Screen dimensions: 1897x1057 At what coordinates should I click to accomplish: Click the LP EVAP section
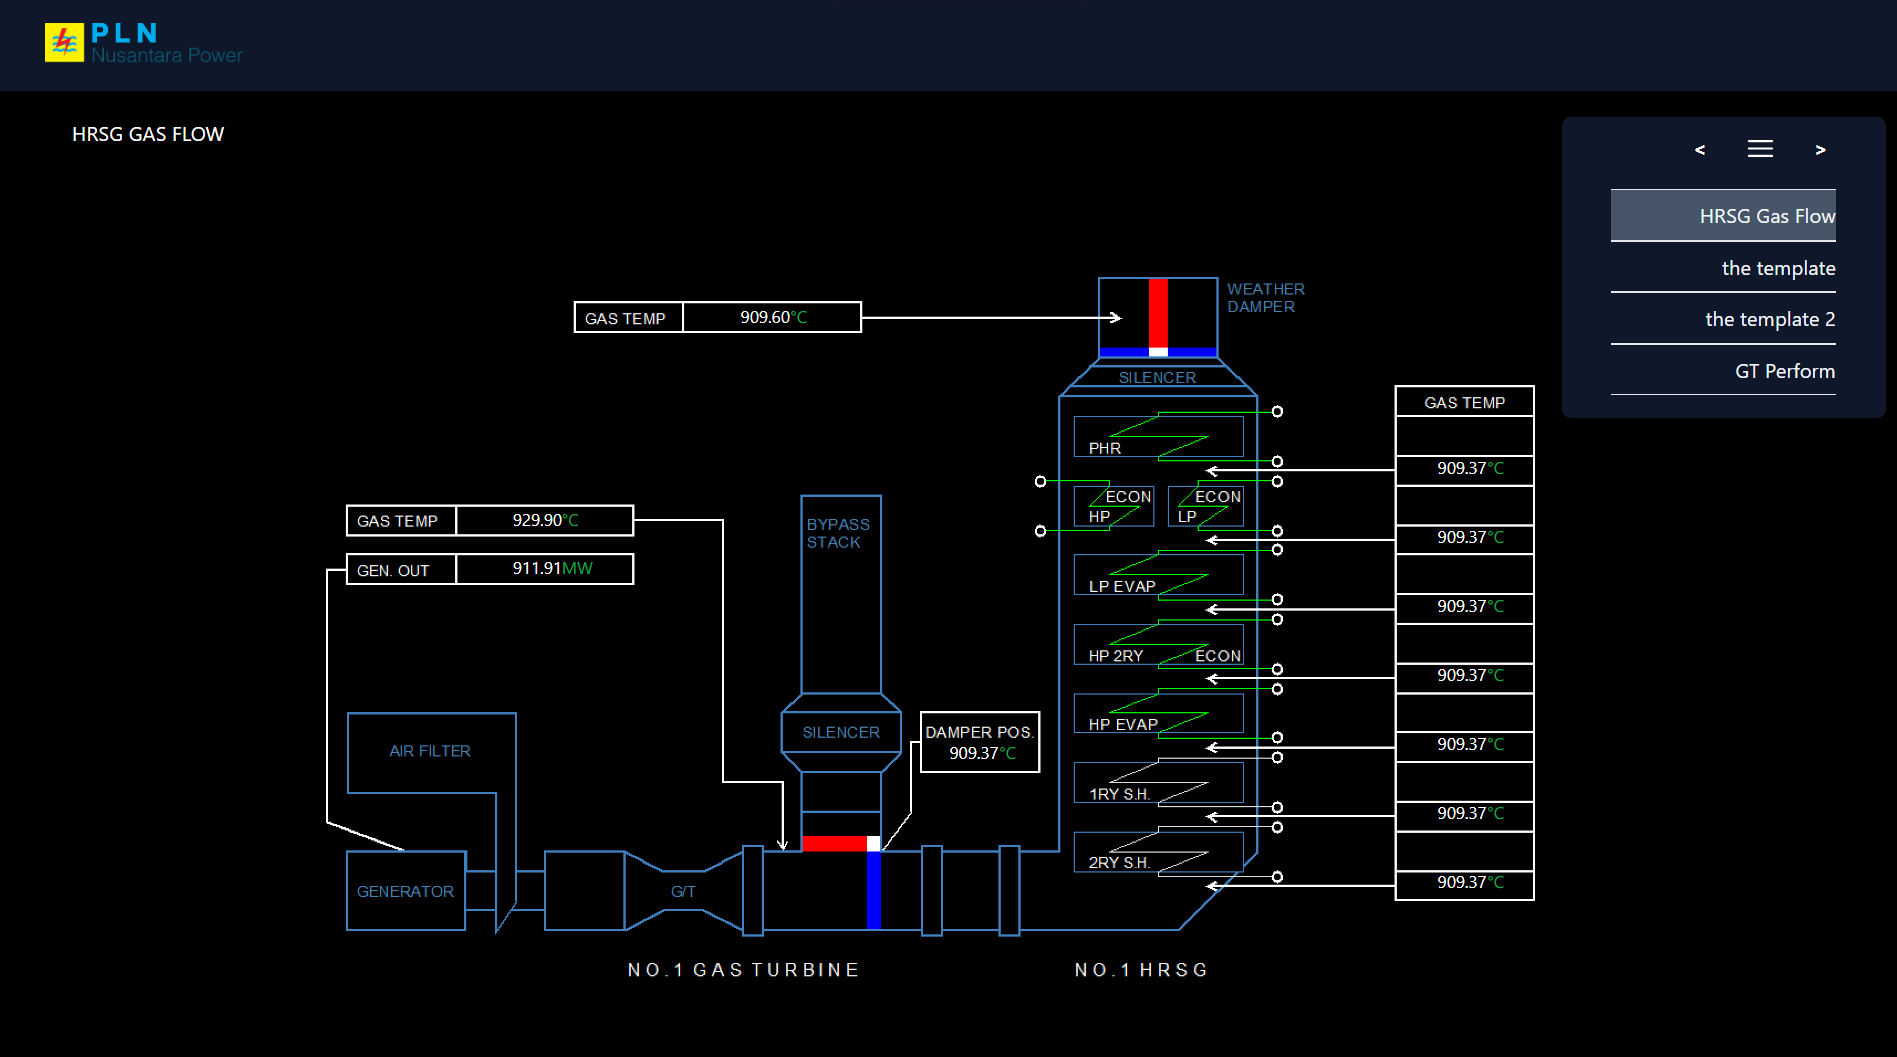click(1158, 575)
